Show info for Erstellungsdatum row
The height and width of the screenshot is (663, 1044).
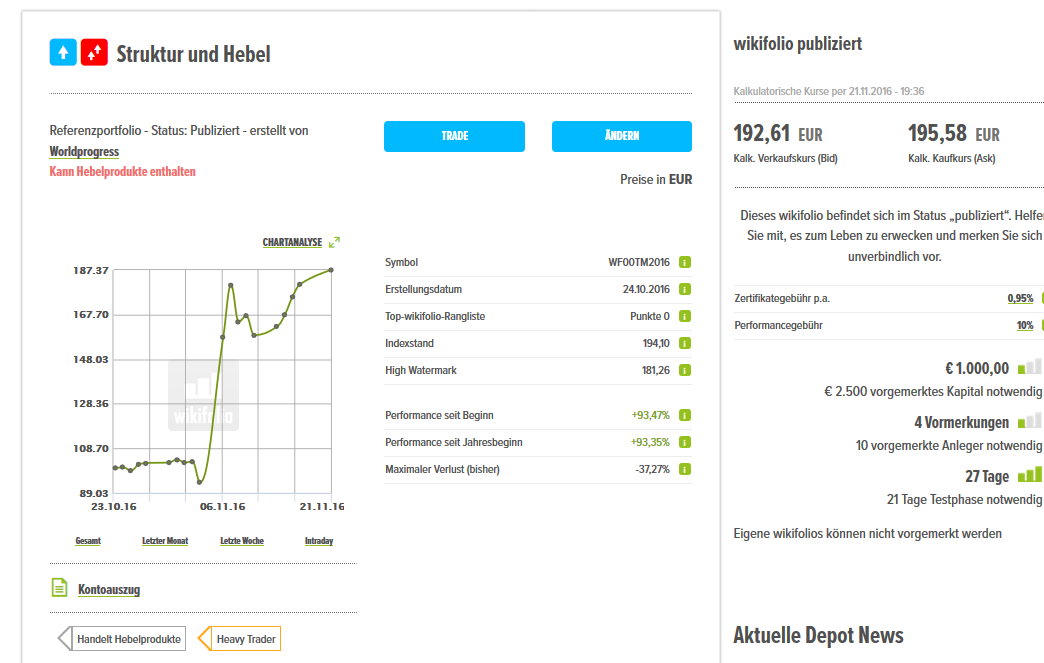pyautogui.click(x=685, y=290)
